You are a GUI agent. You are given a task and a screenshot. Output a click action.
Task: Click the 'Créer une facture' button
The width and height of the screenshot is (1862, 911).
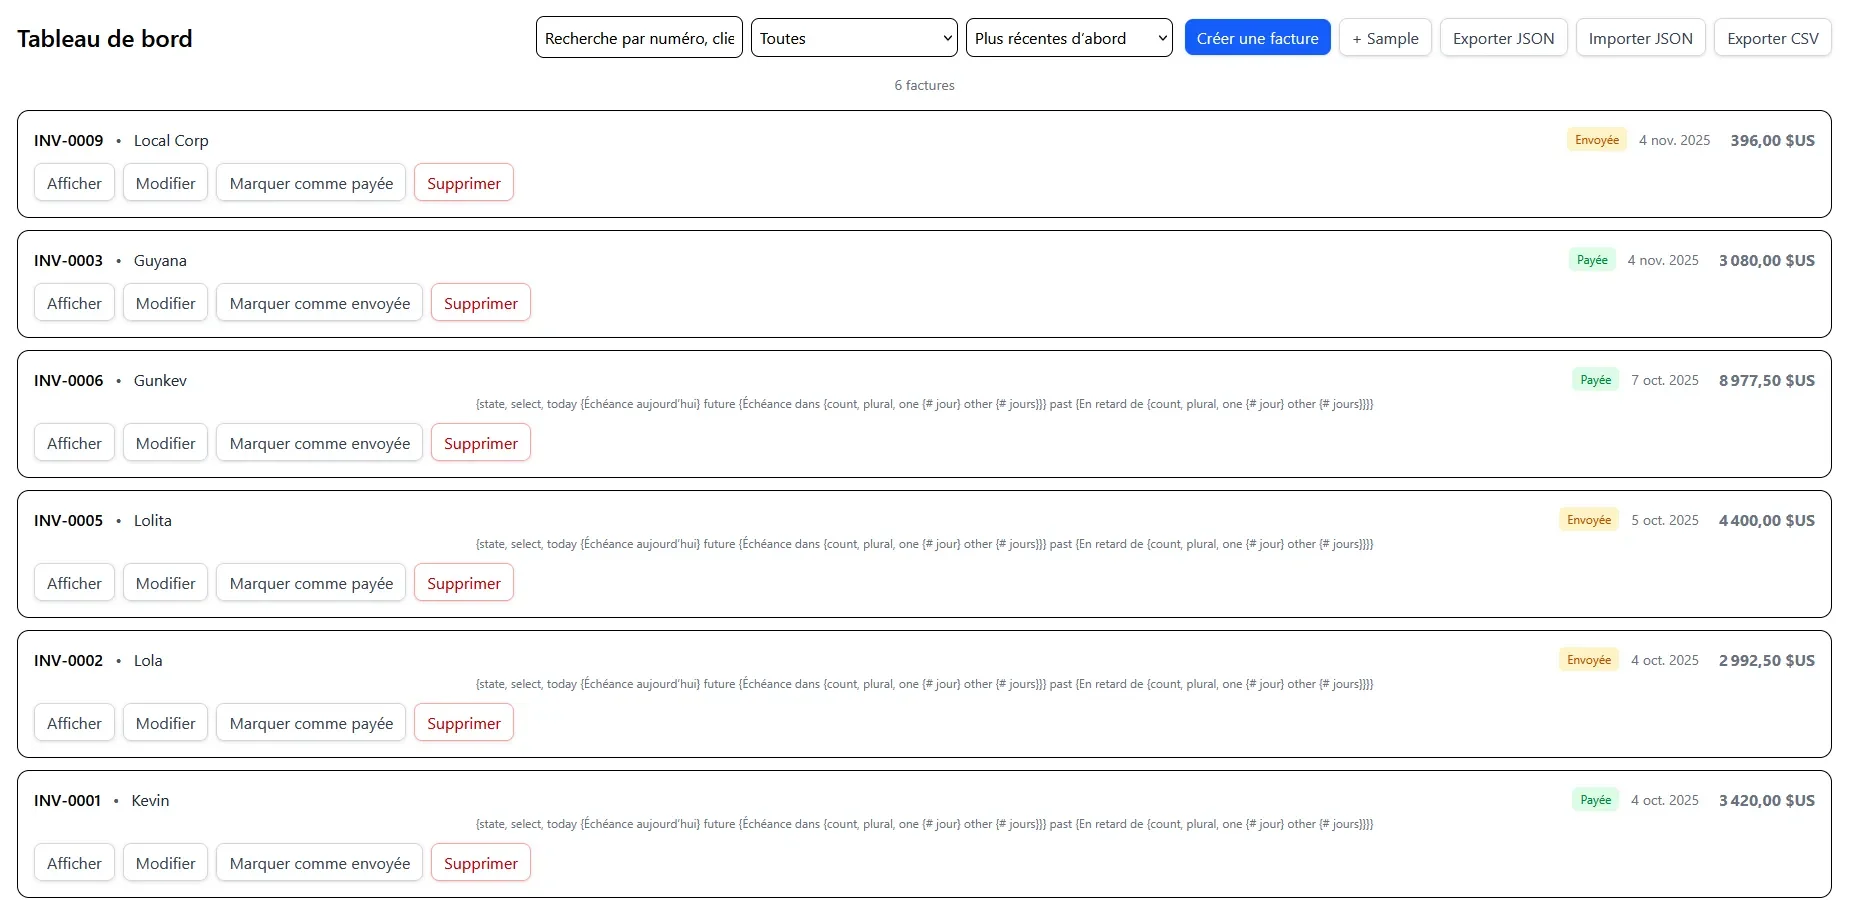(x=1257, y=38)
